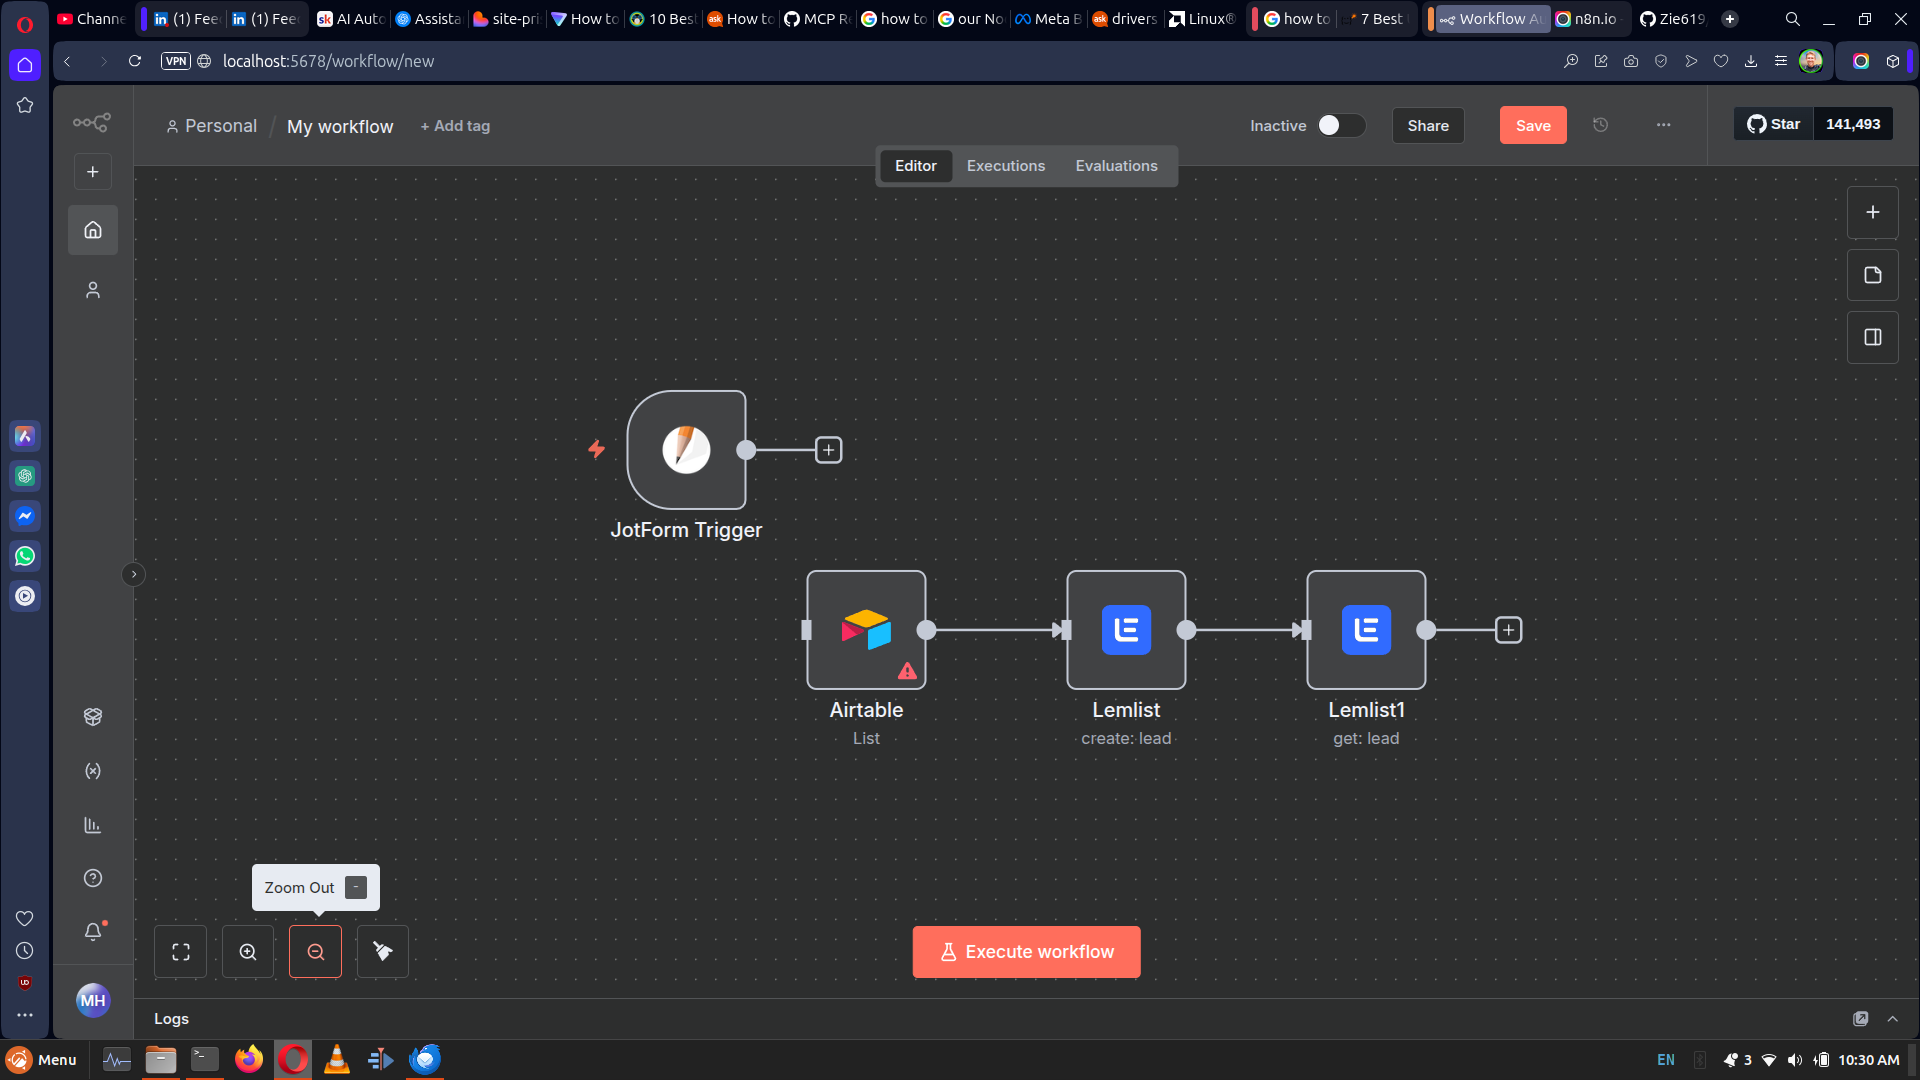This screenshot has width=1920, height=1080.
Task: Add a node after Lemlist1 using the plus connector
Action: [1508, 630]
